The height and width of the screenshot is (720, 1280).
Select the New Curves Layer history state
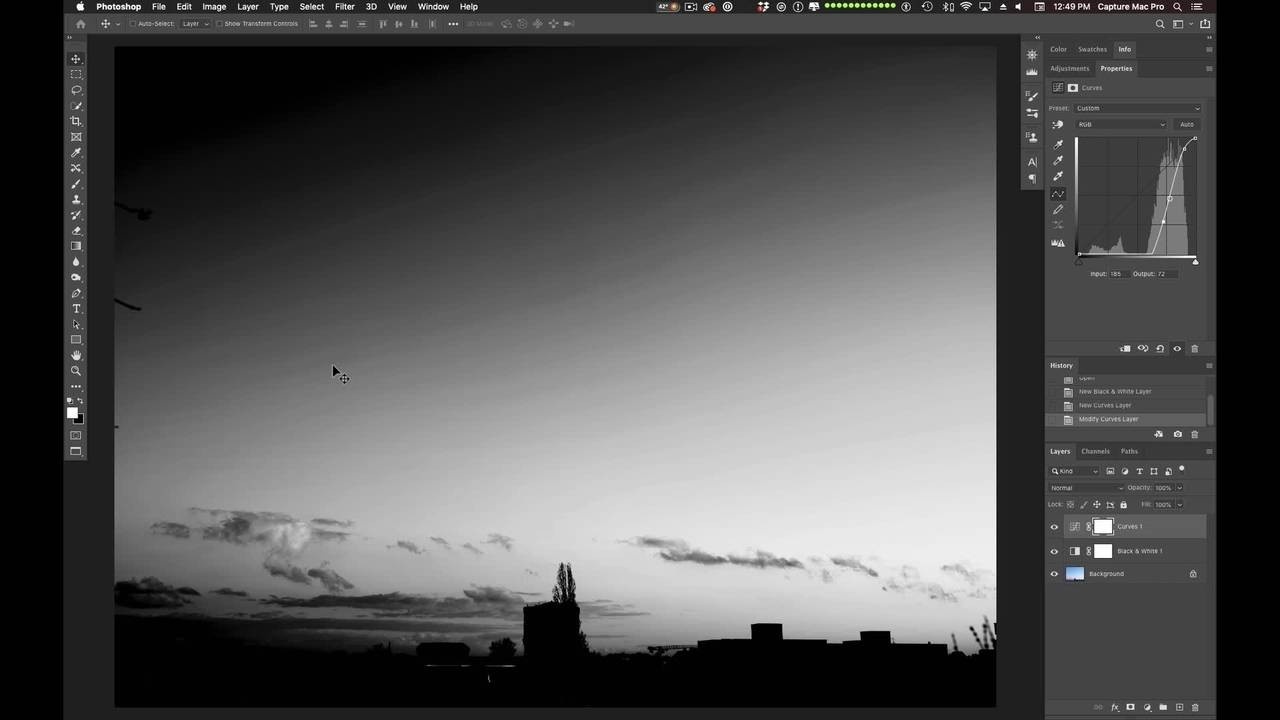point(1105,405)
